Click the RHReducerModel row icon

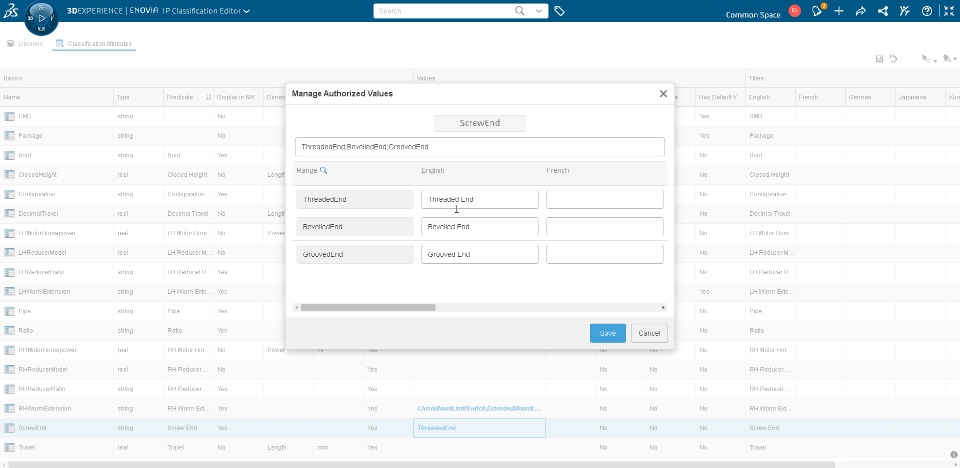(9, 369)
